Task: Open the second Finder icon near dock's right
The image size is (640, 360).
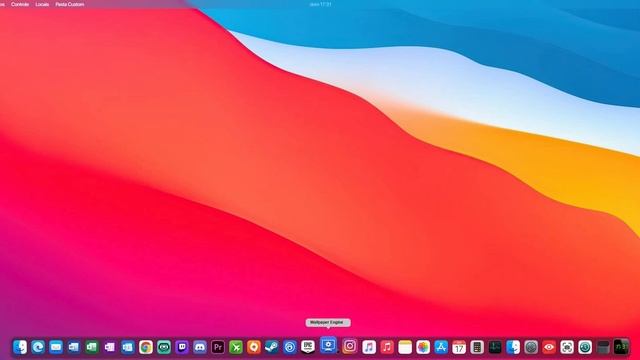Action: (x=513, y=347)
